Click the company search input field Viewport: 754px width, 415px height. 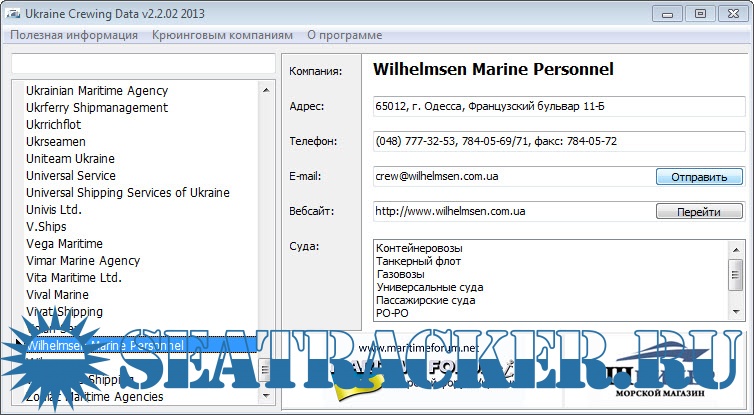click(x=142, y=64)
